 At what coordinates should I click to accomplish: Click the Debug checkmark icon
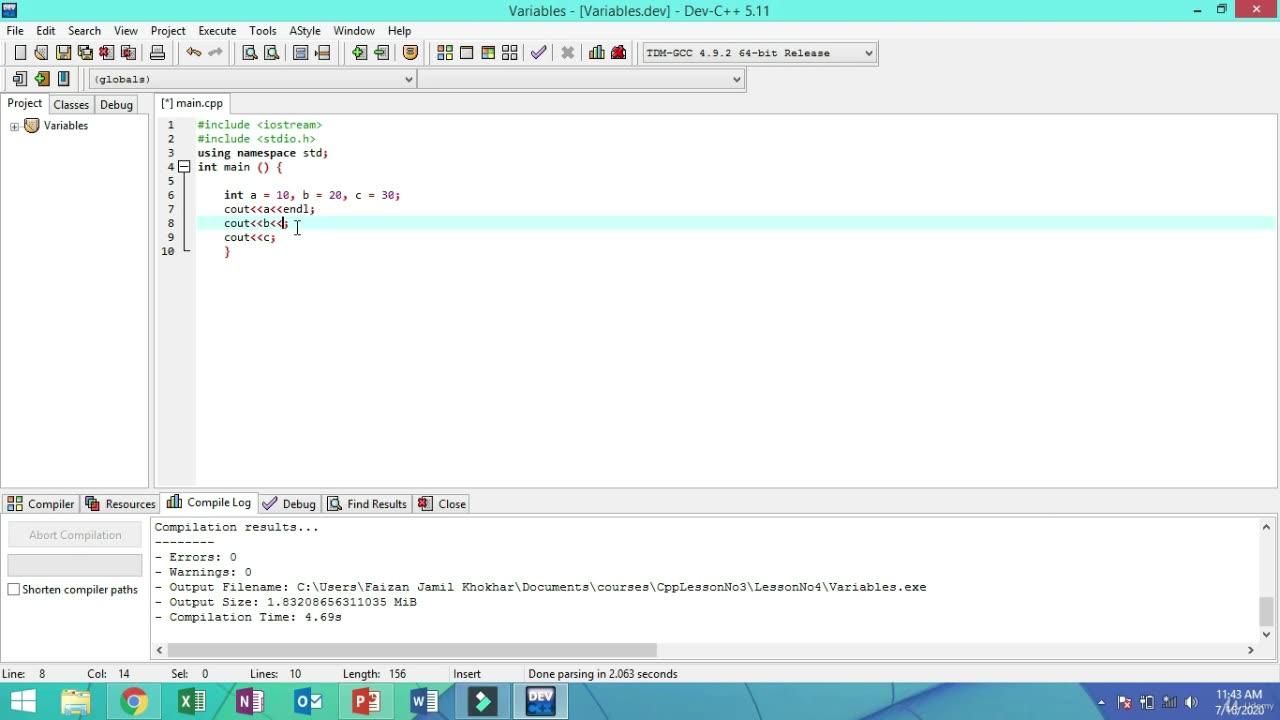point(539,53)
